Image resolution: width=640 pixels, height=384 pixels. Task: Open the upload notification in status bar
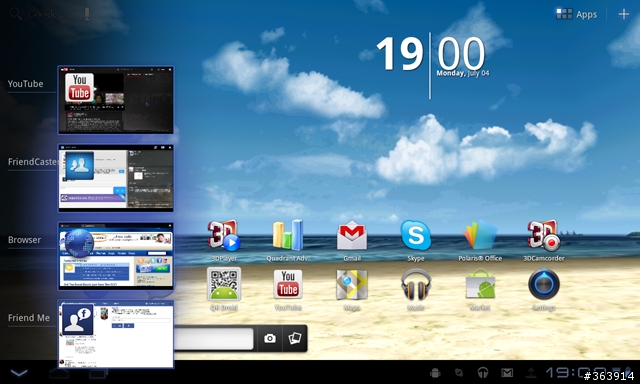531,373
